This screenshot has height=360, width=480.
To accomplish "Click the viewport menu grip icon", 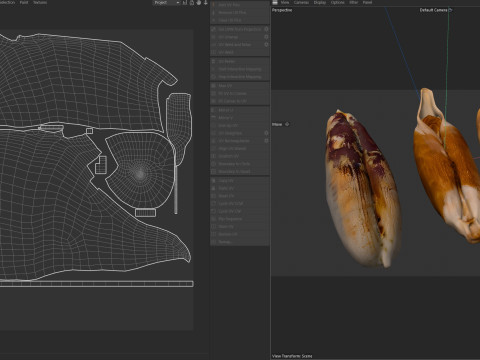I will pos(275,2).
